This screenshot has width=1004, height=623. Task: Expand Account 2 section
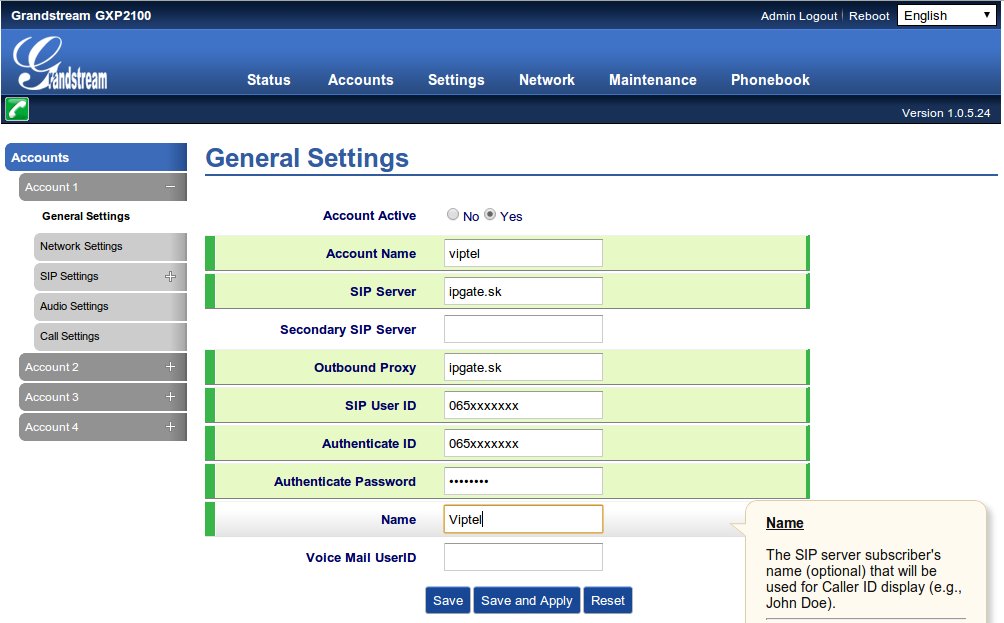coord(170,367)
